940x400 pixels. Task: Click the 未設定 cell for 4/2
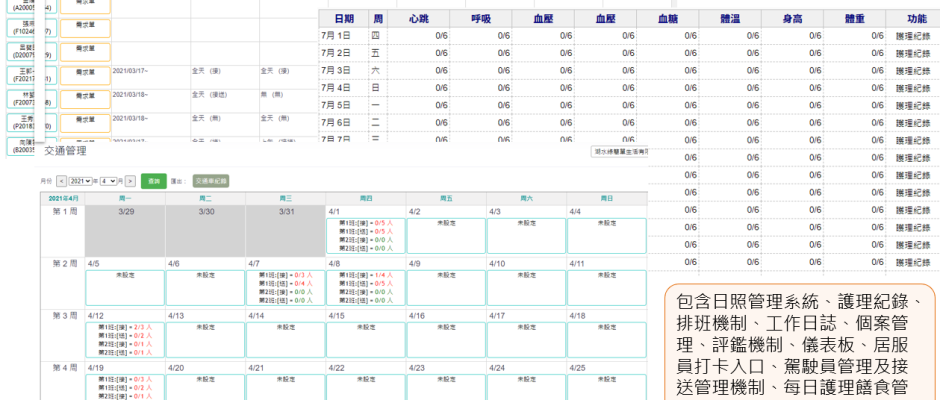tap(445, 235)
